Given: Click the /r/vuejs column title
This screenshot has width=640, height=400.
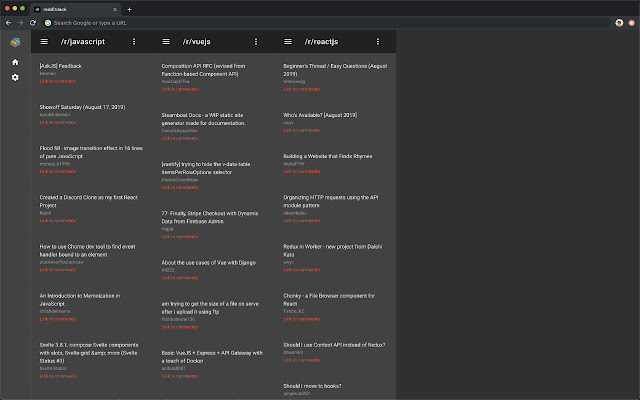Looking at the screenshot, I should point(196,42).
